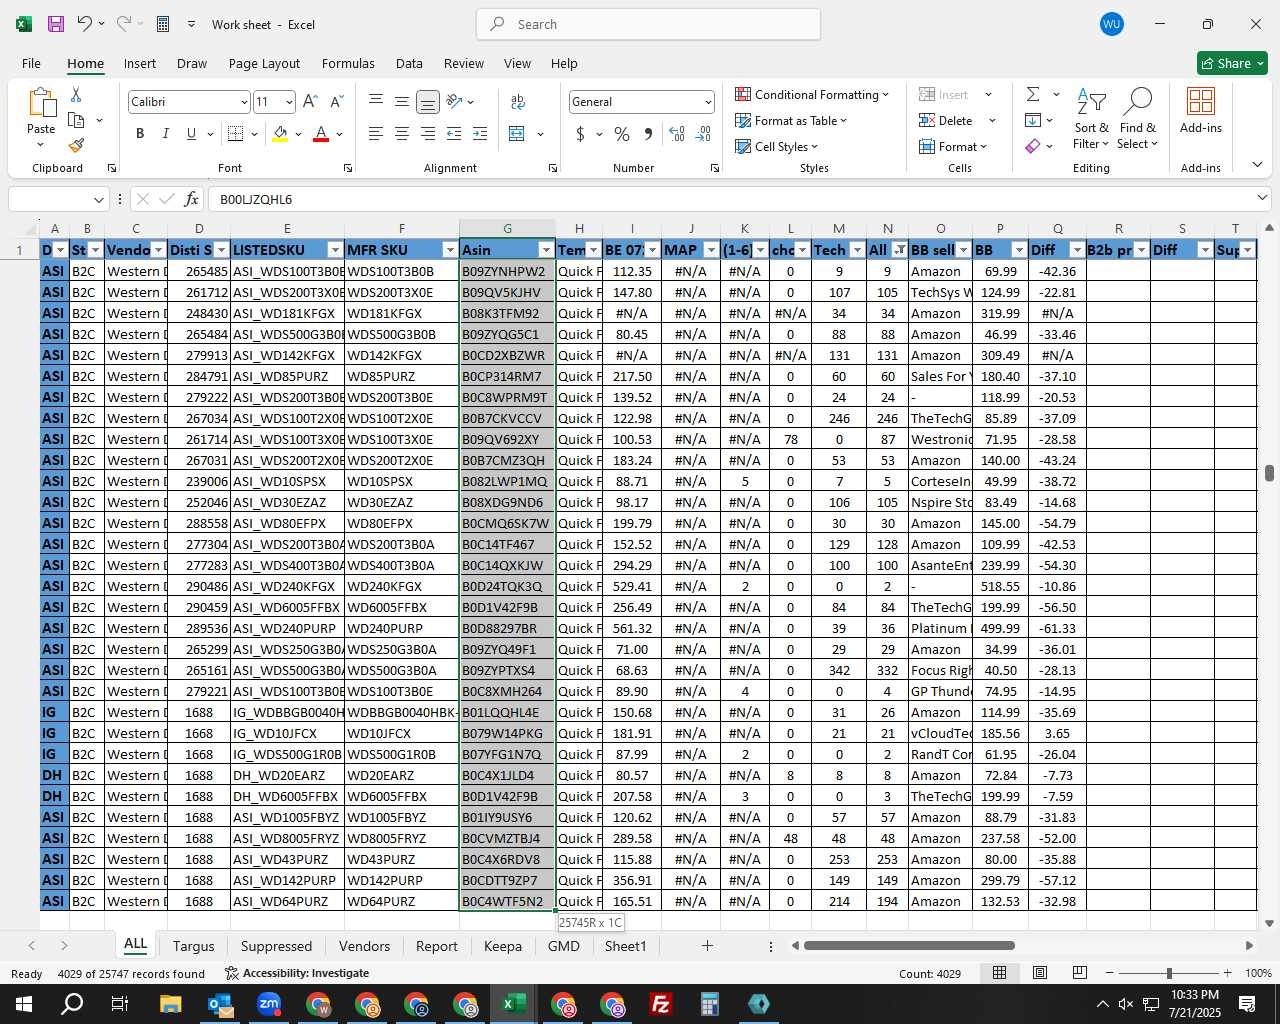Click the Paste clipboard icon
Viewport: 1280px width, 1024px height.
click(41, 103)
